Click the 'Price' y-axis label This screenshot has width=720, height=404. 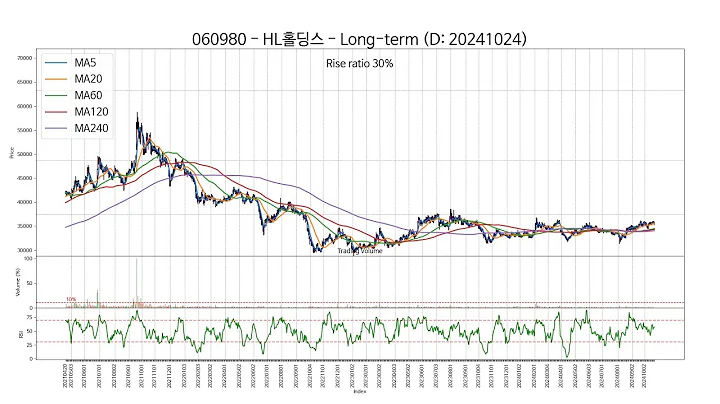coord(11,153)
